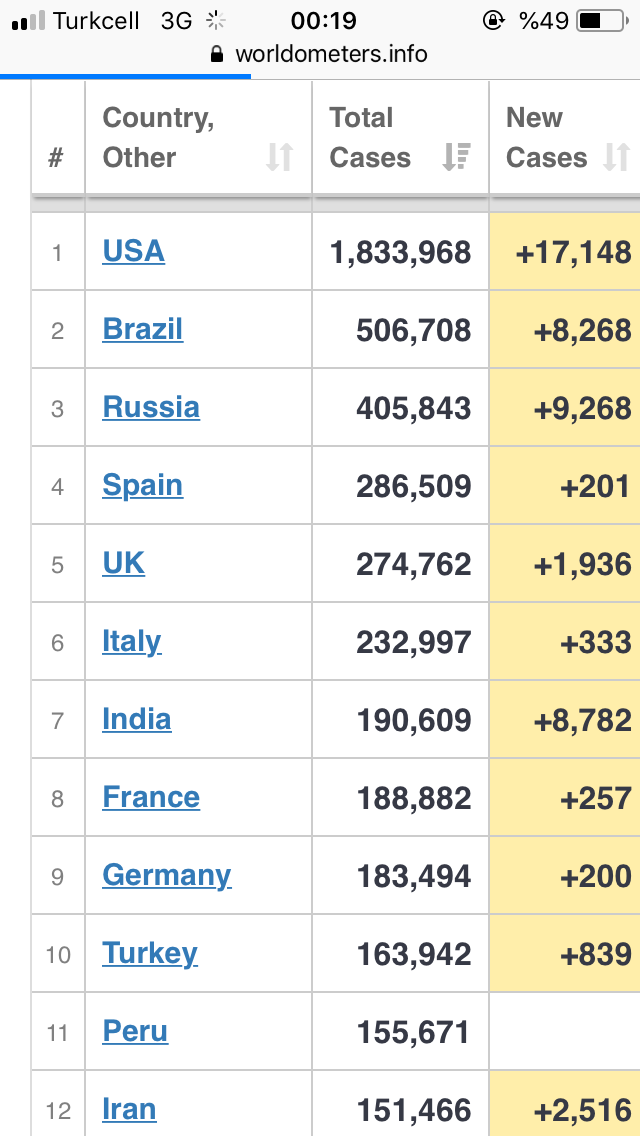Tap the battery icon in status bar
This screenshot has width=640, height=1136.
pos(602,21)
